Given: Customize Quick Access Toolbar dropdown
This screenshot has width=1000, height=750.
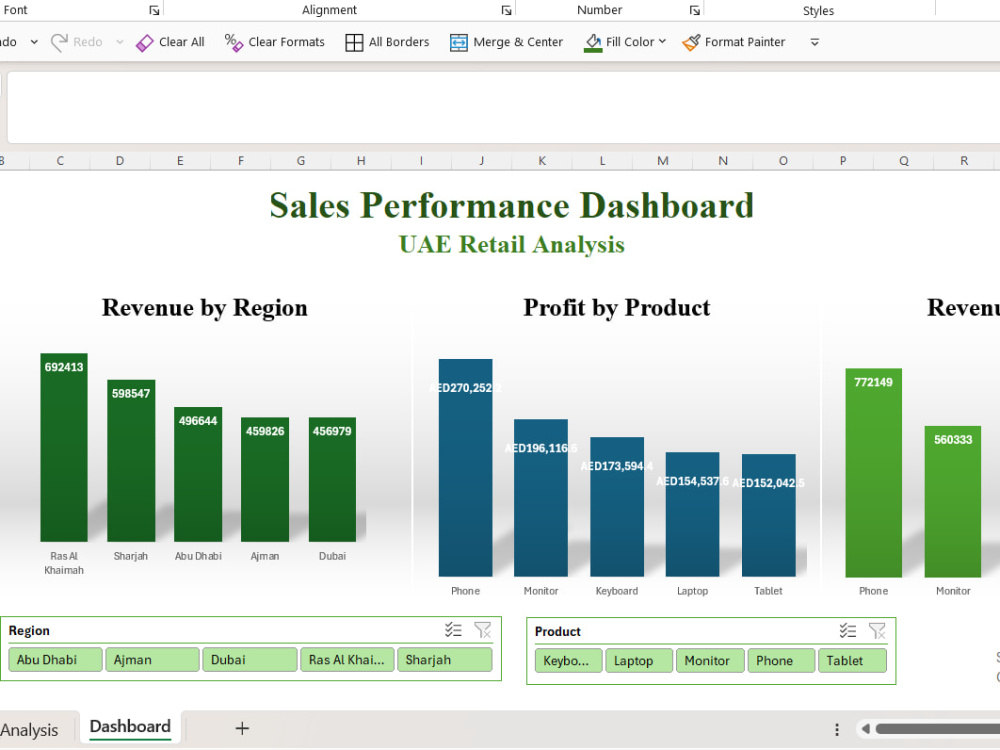Looking at the screenshot, I should tap(814, 42).
